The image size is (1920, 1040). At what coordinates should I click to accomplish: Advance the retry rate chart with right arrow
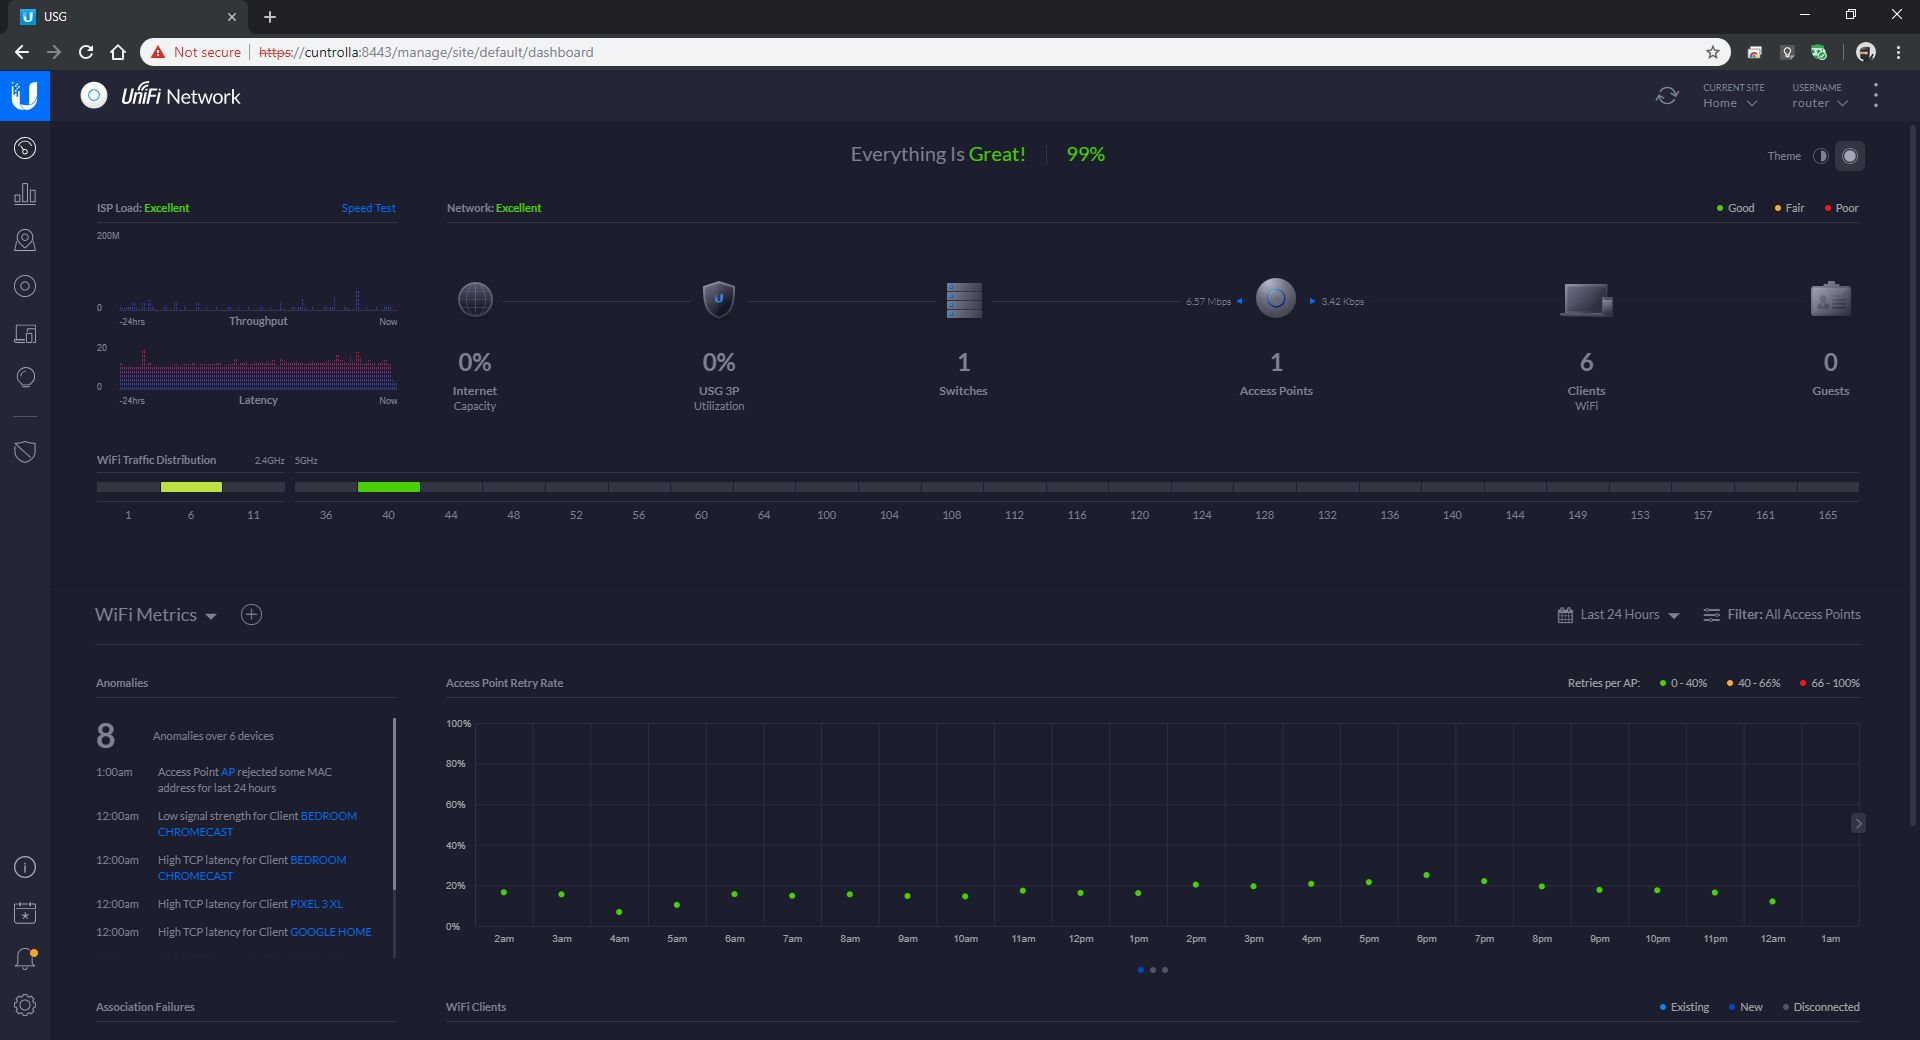tap(1859, 824)
